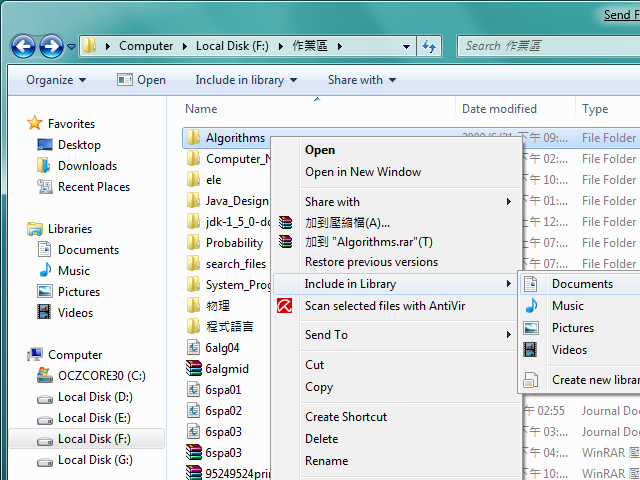Click the Libraries icon in navigation pane

[35, 229]
